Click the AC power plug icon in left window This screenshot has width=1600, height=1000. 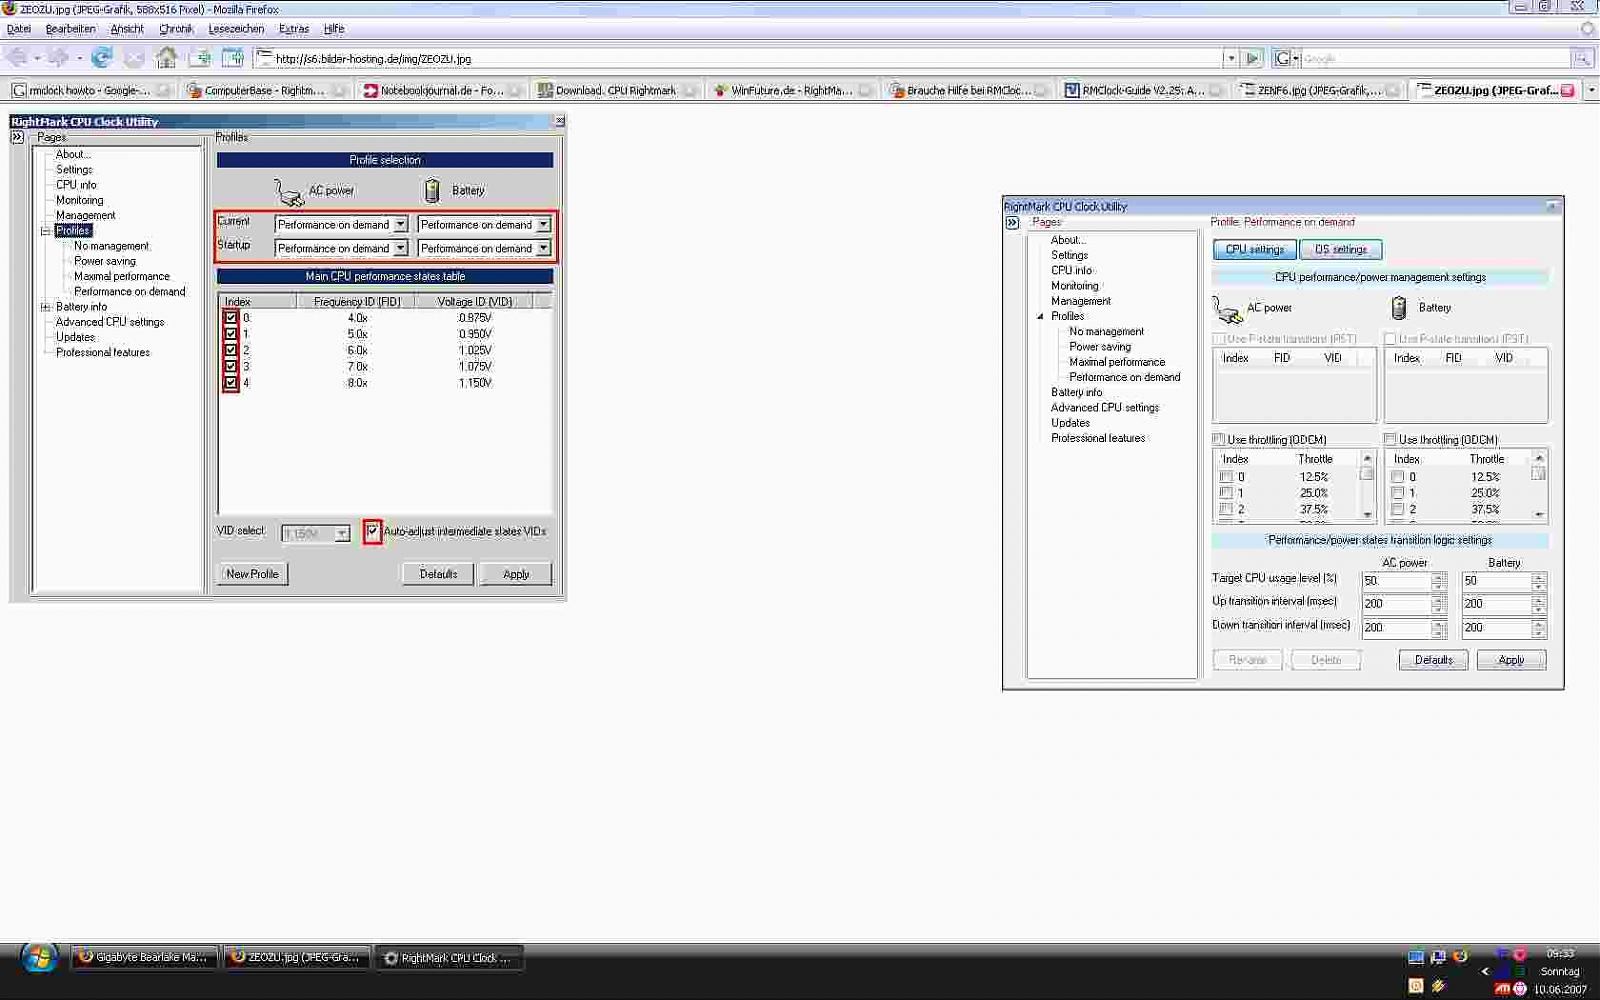288,191
